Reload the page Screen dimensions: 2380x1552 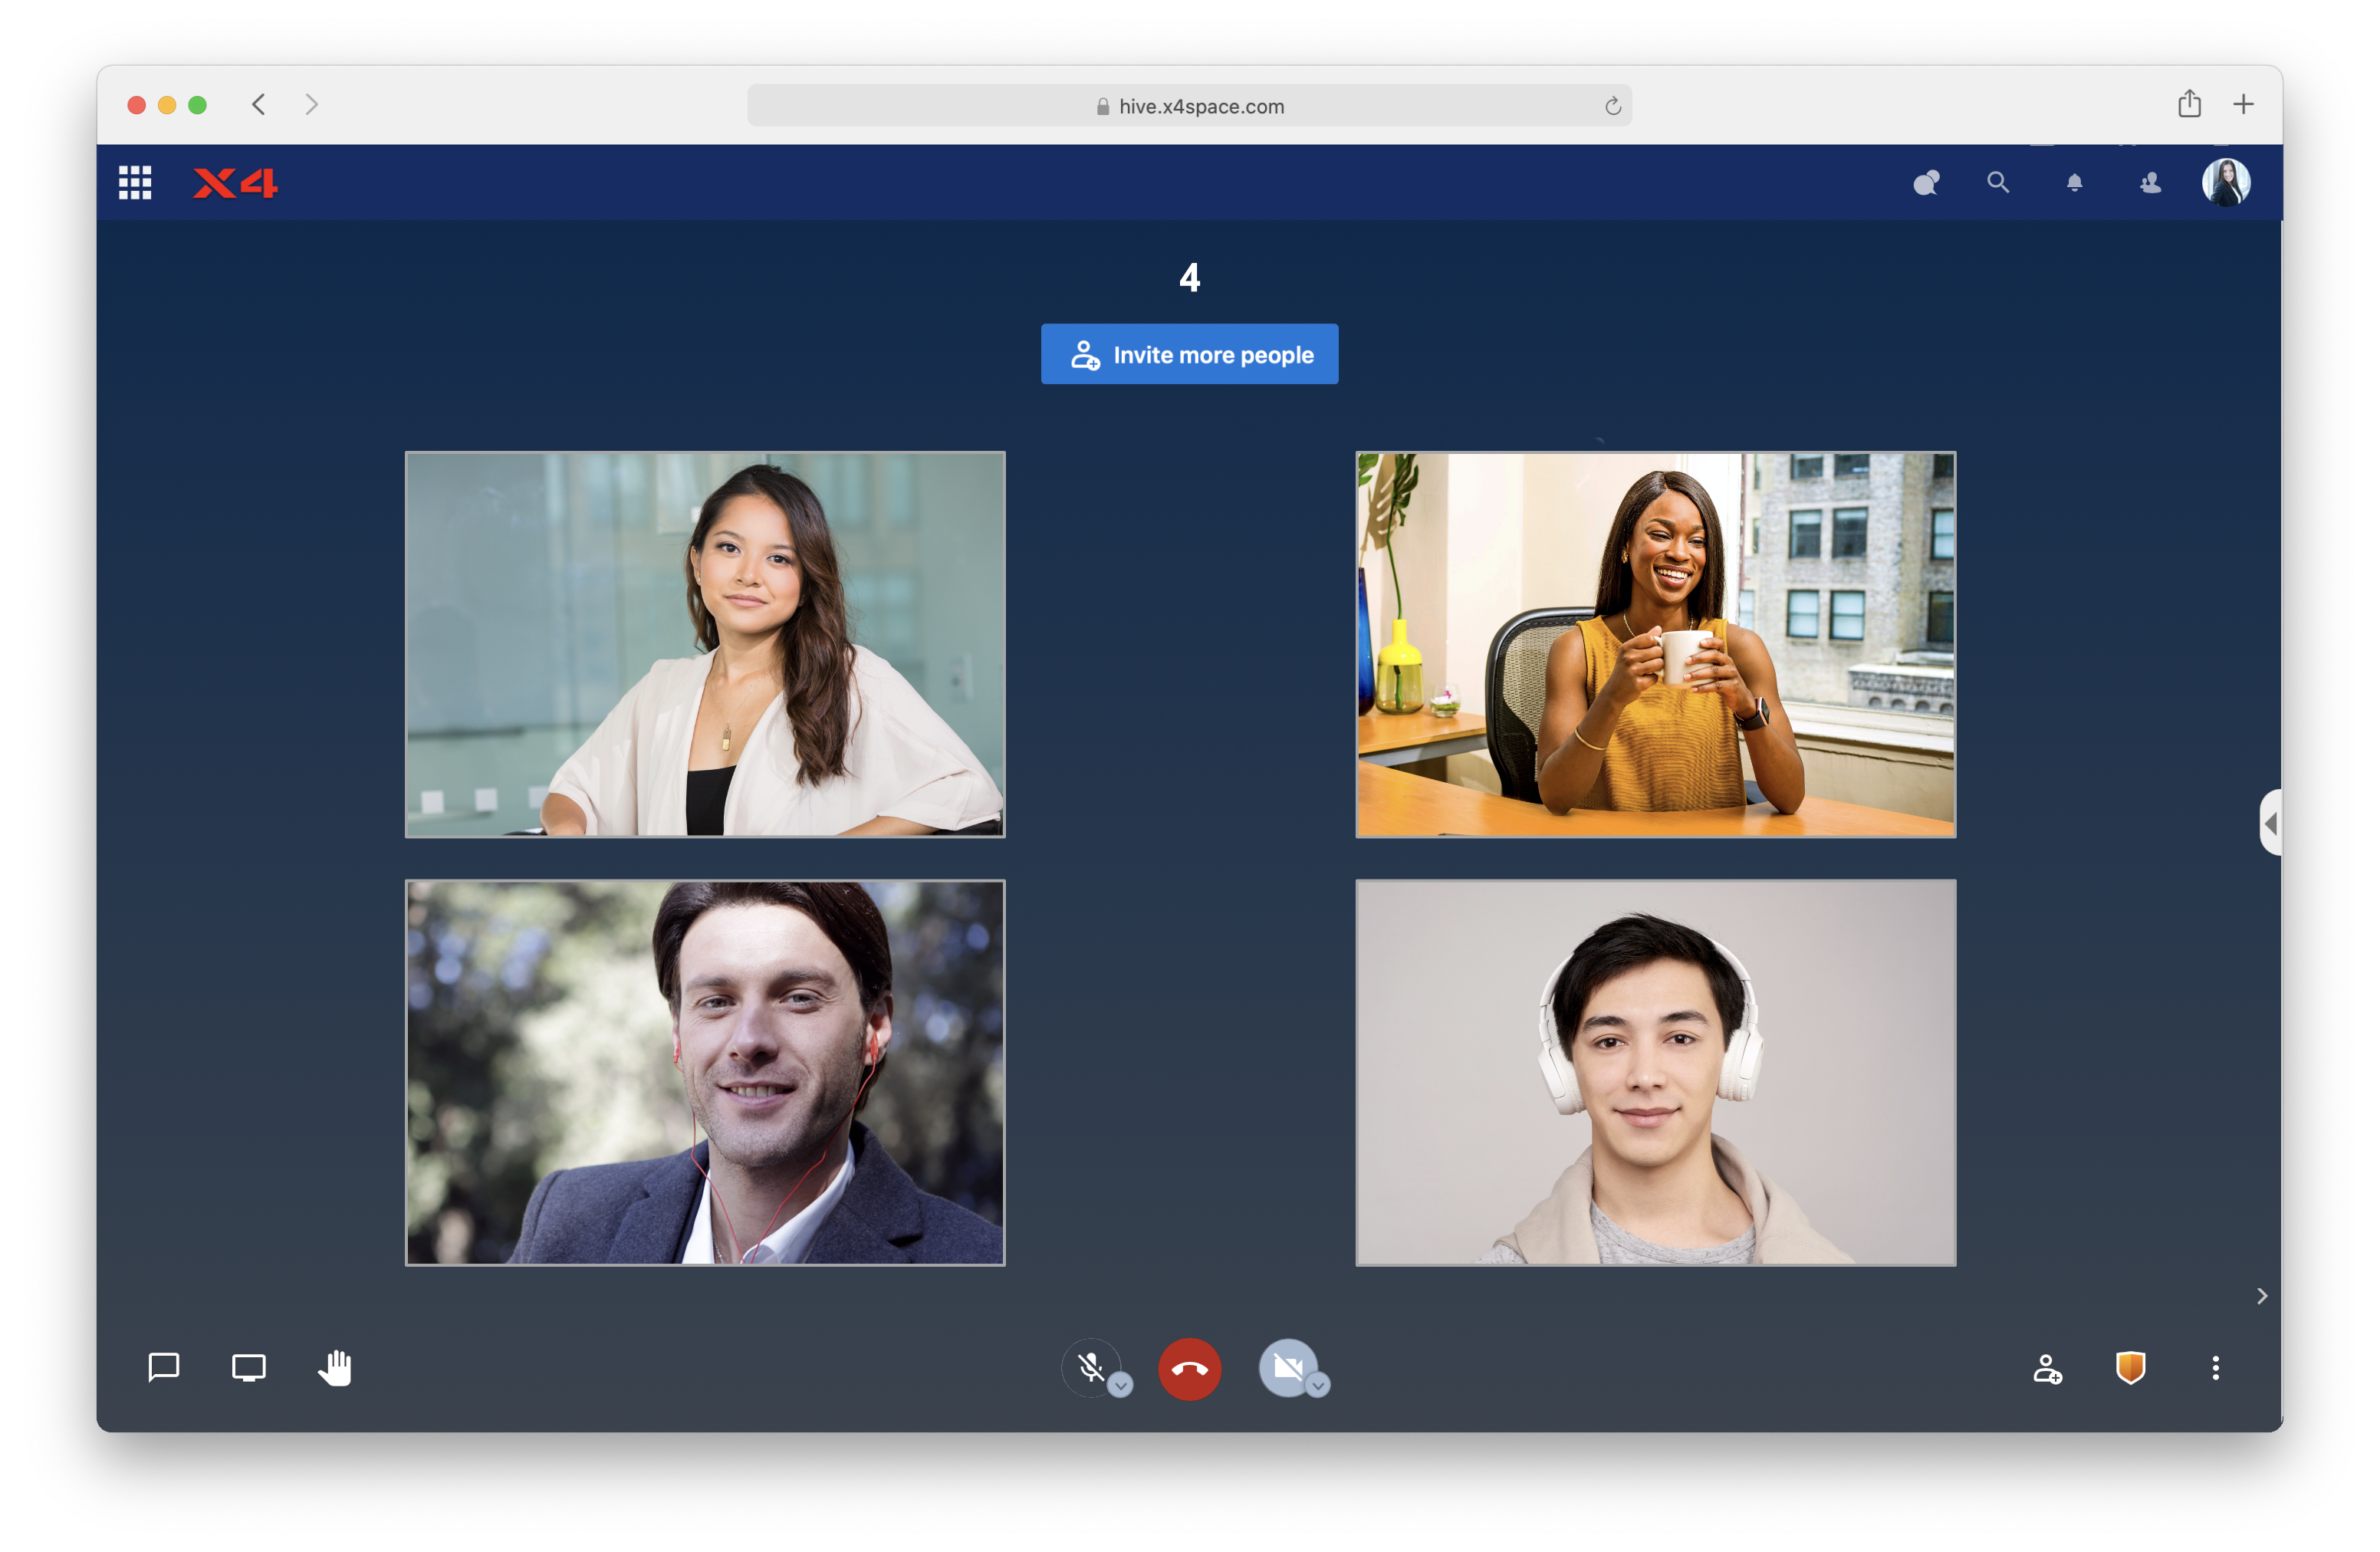click(x=1612, y=106)
